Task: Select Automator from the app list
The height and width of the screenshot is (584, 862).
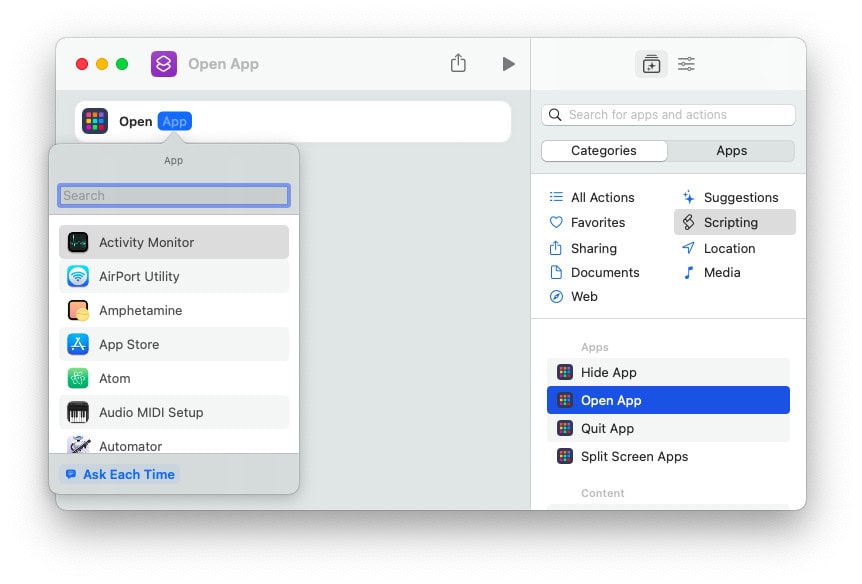Action: (174, 443)
